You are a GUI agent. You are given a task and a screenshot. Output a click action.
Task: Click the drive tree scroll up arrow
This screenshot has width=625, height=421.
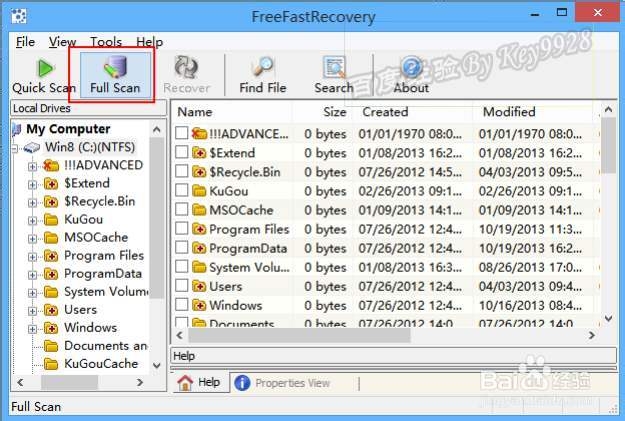(x=157, y=130)
